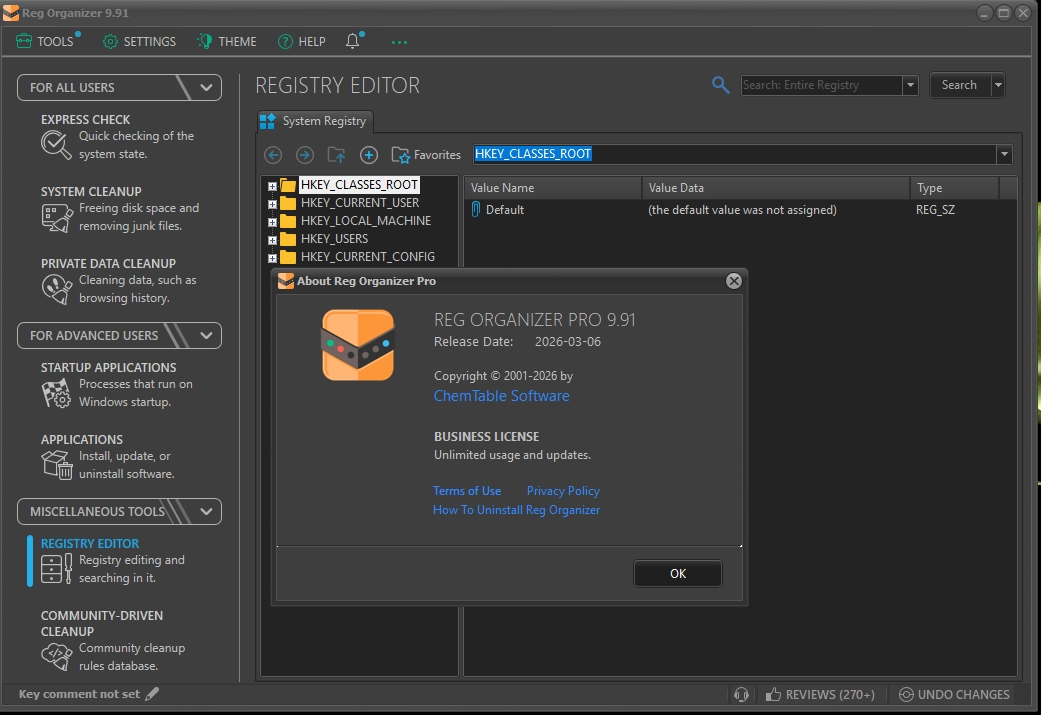Open the Tools menu
The image size is (1041, 715).
pyautogui.click(x=46, y=41)
